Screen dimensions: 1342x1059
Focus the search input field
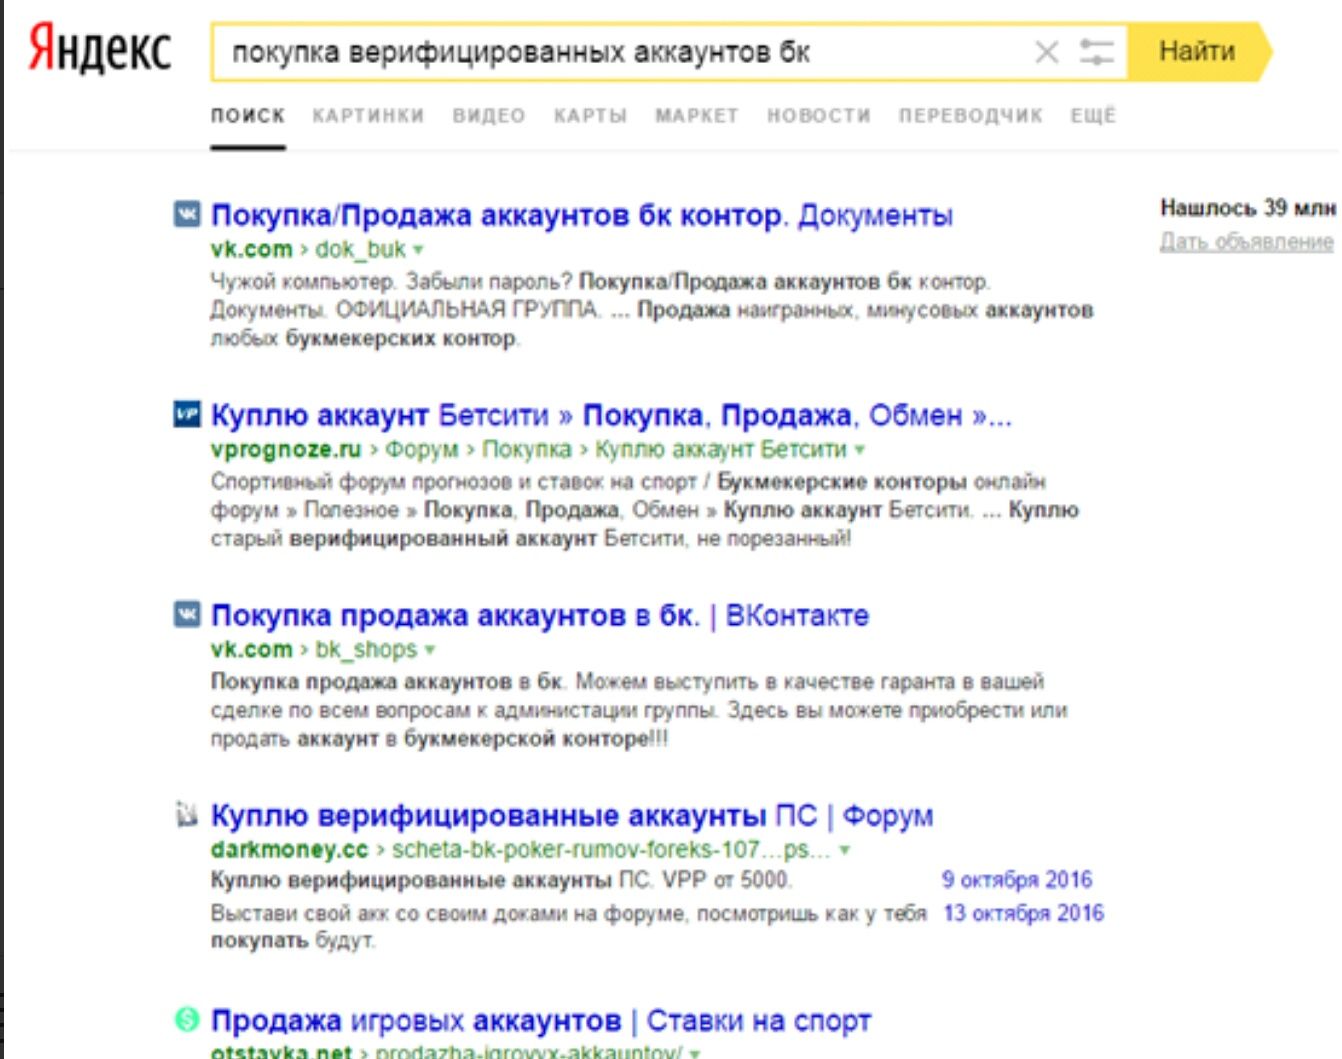620,52
